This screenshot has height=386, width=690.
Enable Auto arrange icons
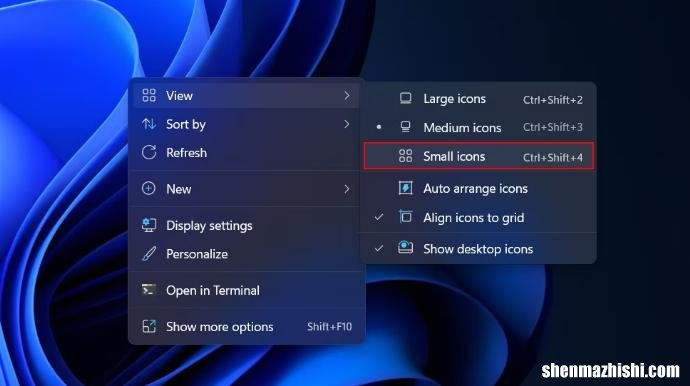click(478, 188)
